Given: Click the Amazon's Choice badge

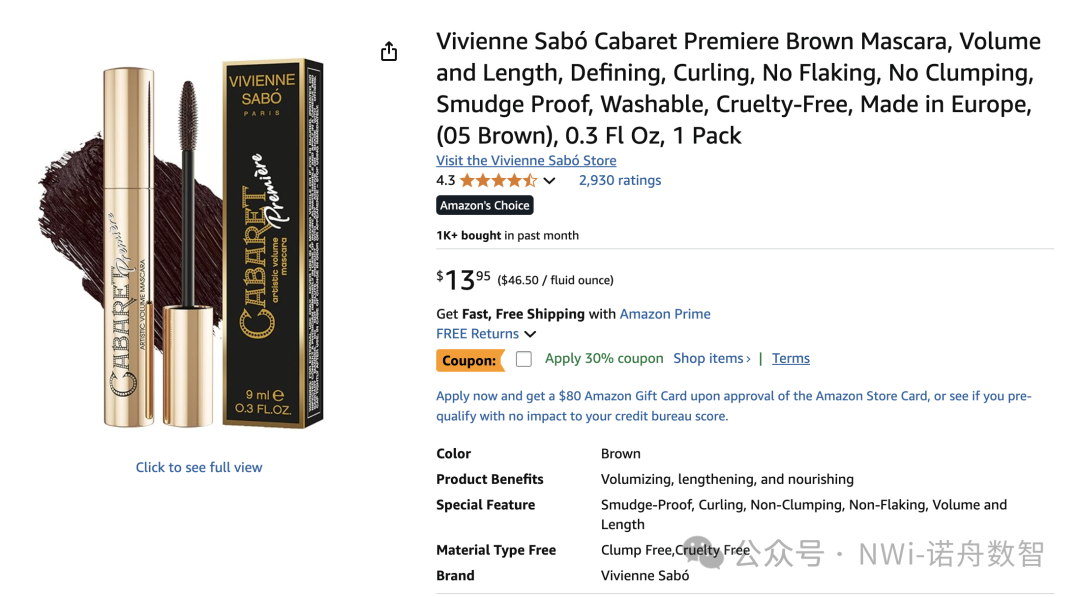Looking at the screenshot, I should pos(485,205).
